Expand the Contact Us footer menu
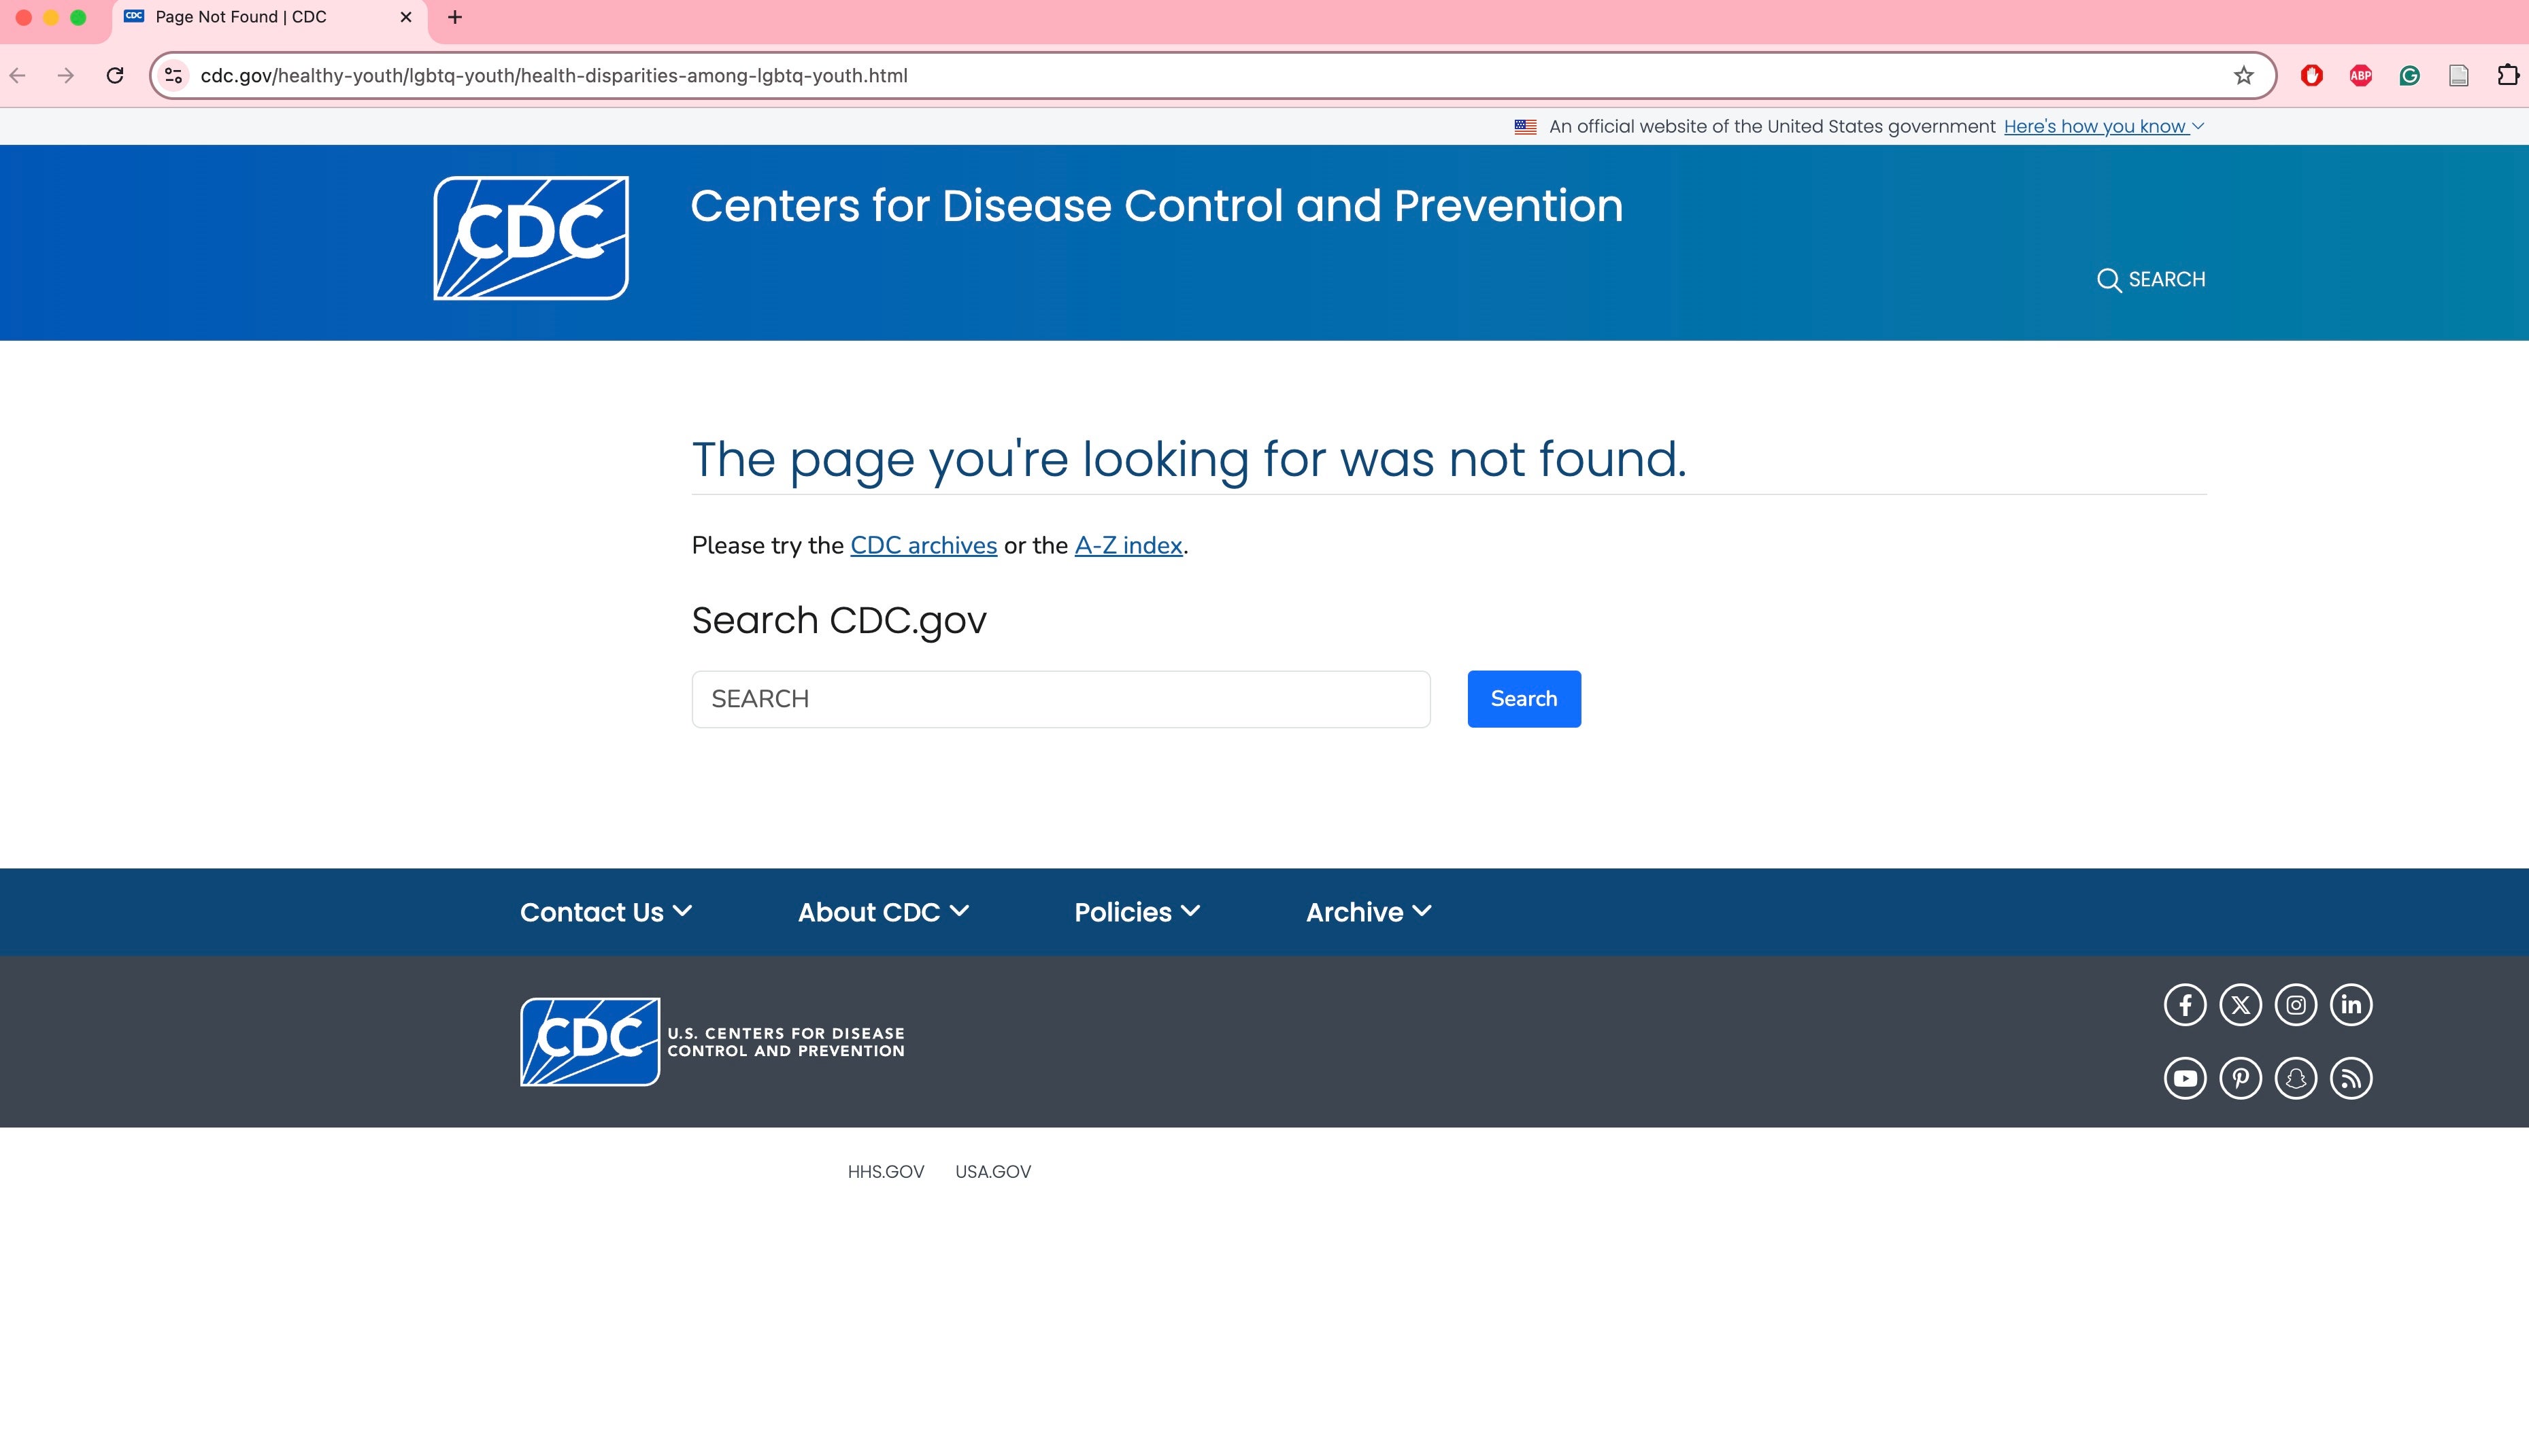This screenshot has width=2529, height=1456. [606, 912]
